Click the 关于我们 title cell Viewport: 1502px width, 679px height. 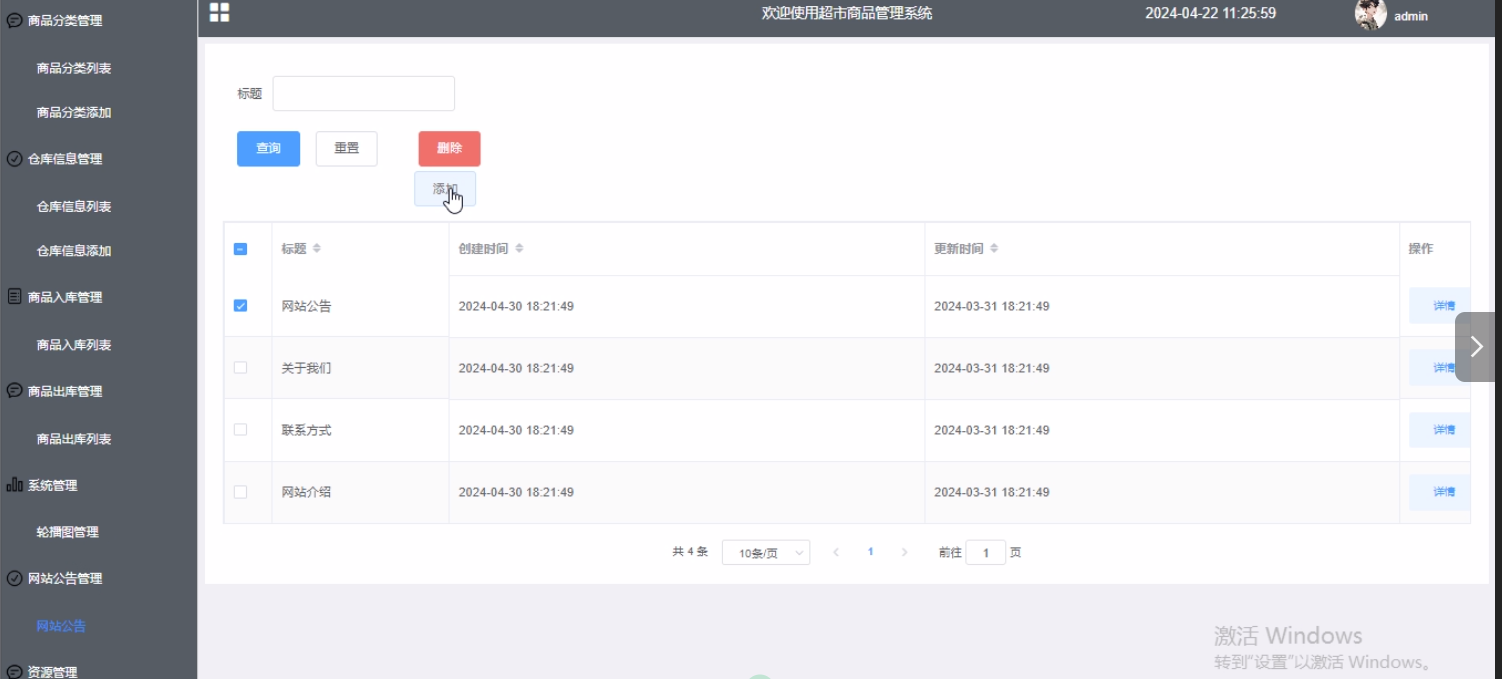pos(306,368)
